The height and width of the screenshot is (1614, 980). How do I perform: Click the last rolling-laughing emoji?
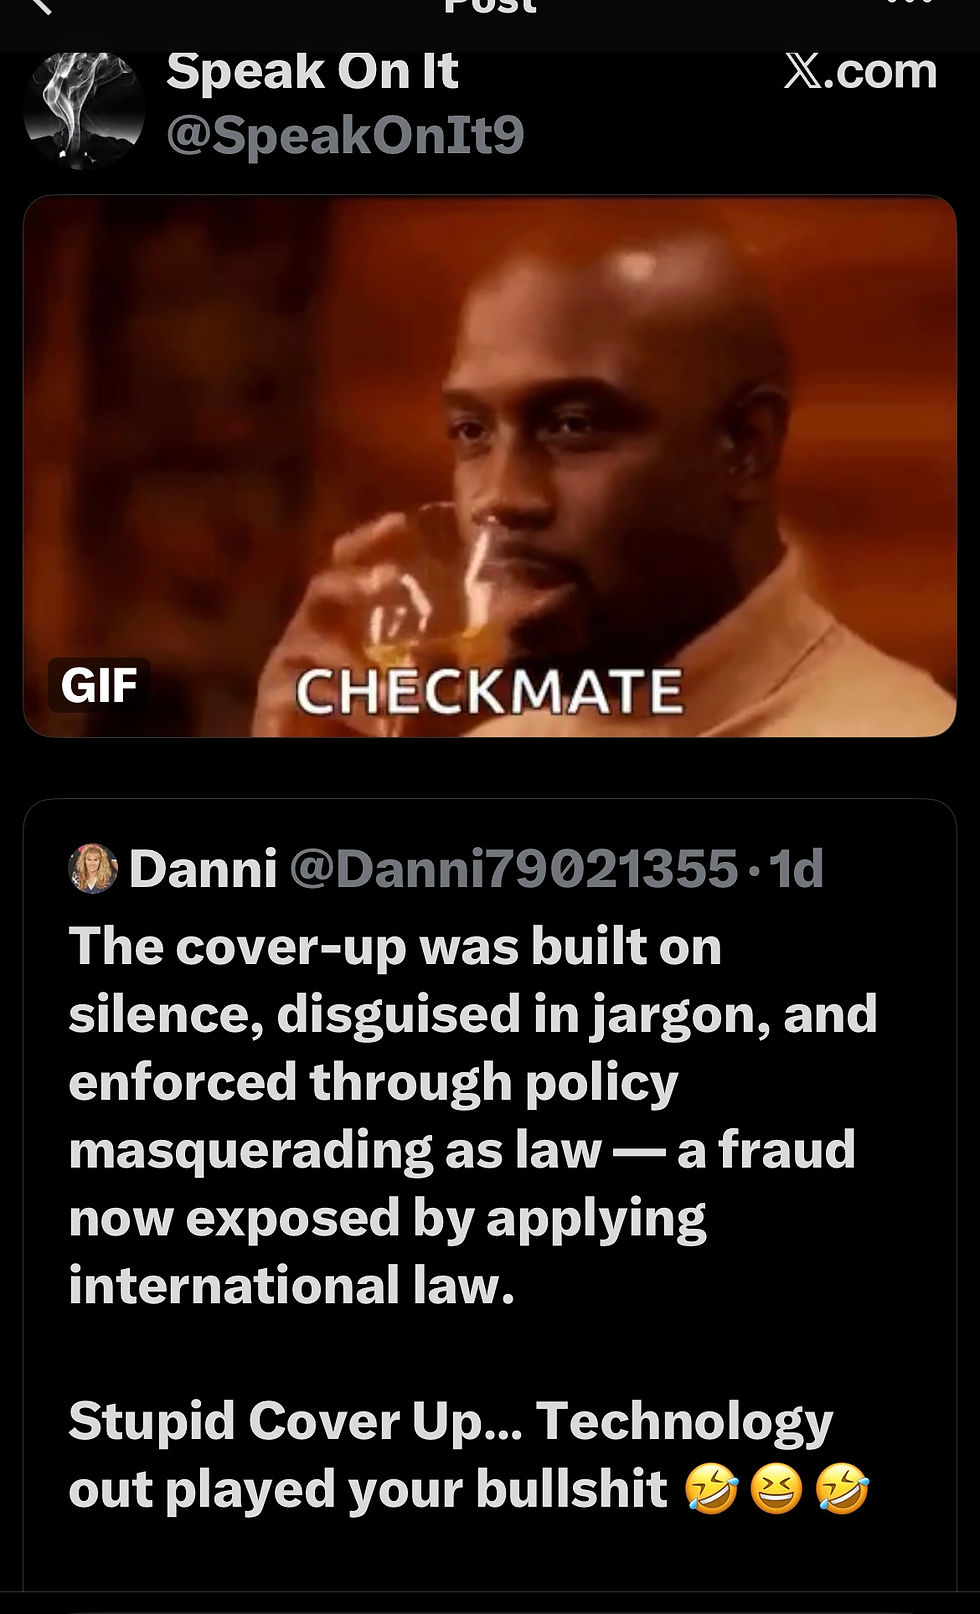[843, 1491]
